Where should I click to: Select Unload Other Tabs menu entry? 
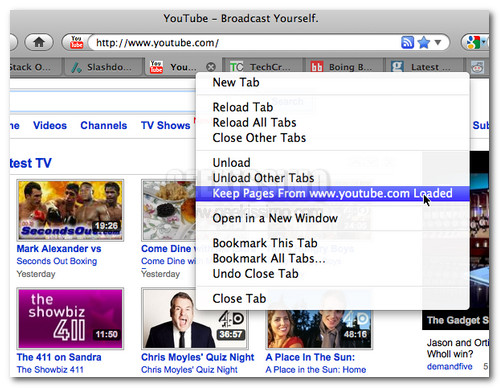pos(332,178)
